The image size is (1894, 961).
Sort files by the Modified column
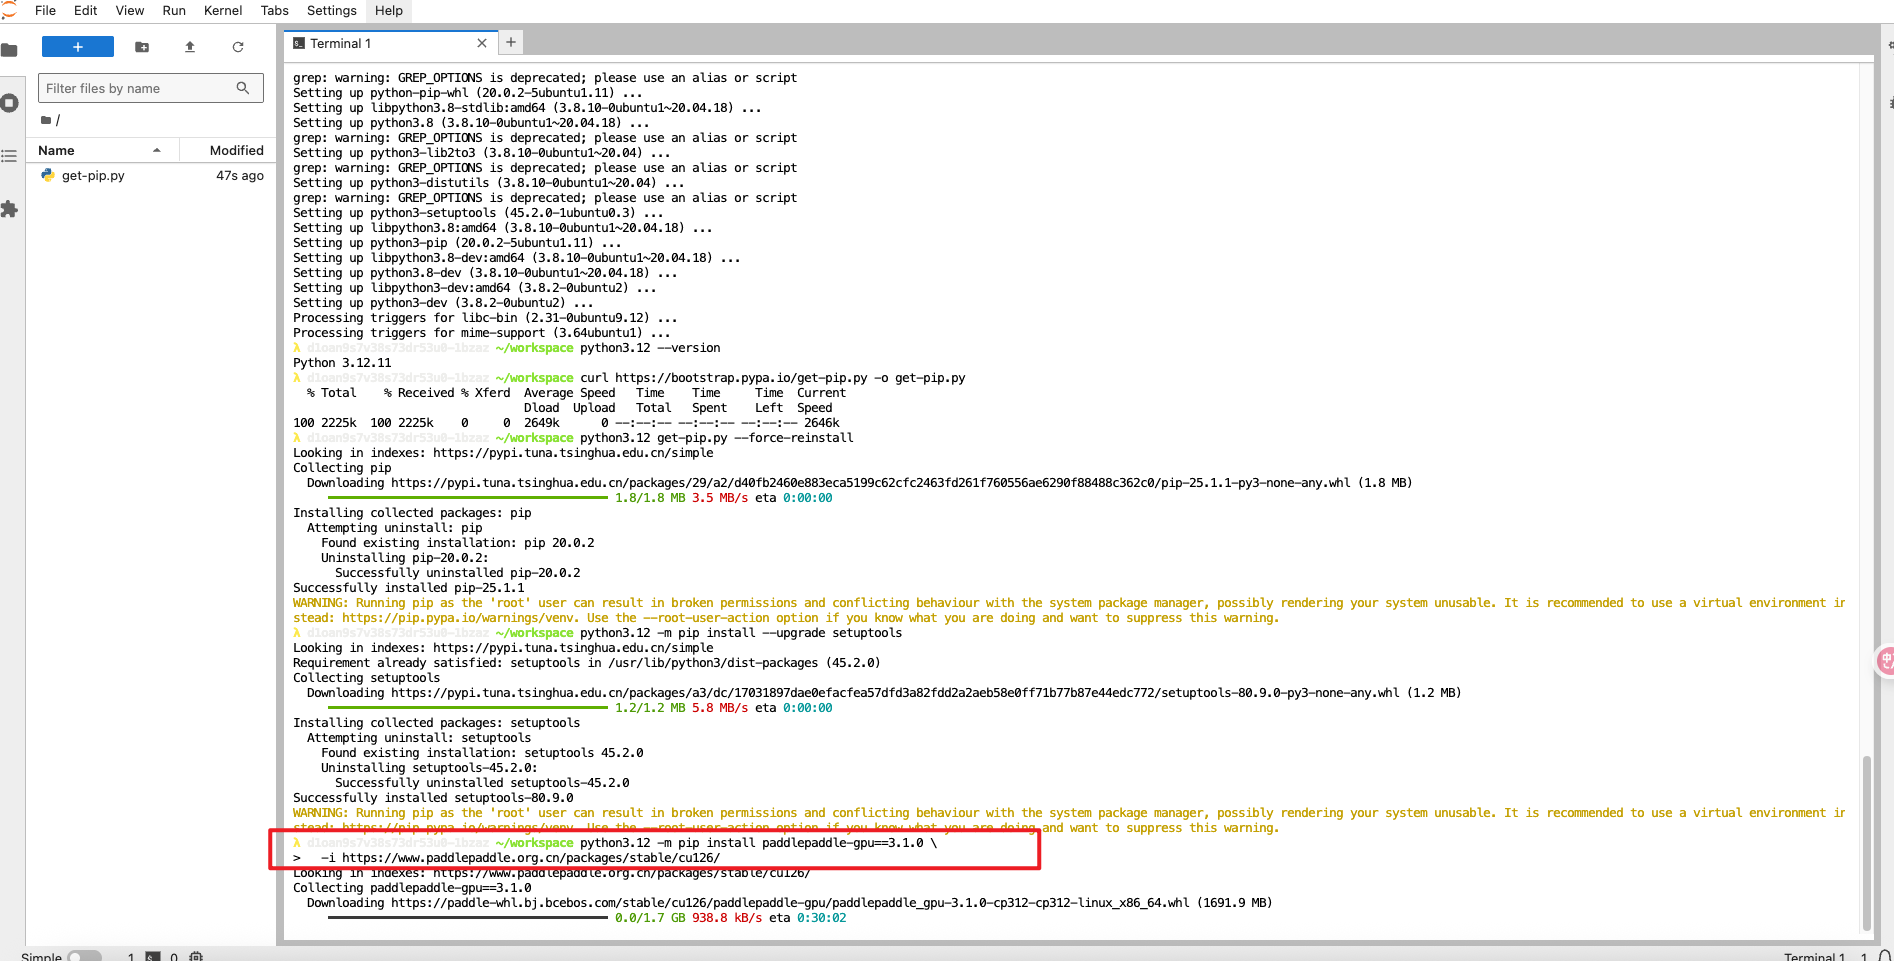pos(227,150)
